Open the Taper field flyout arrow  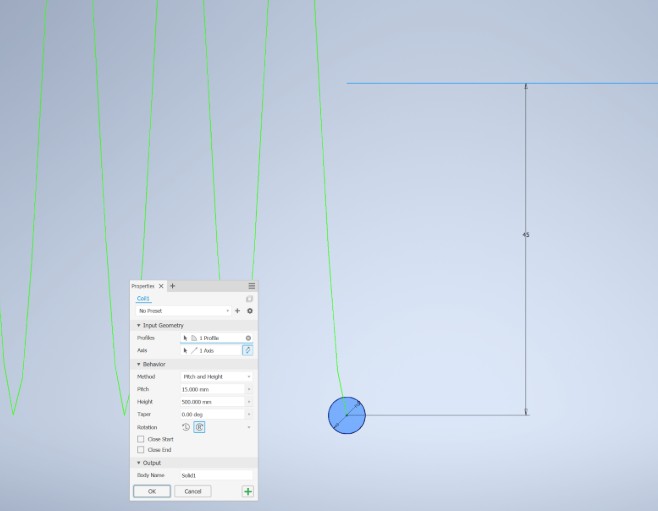point(249,415)
